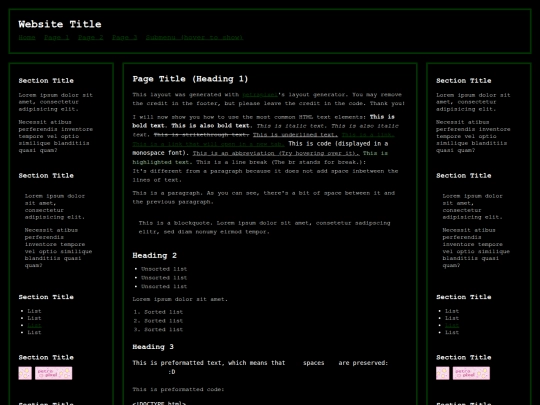This screenshot has height=405, width=540.
Task: Go to Page 2 in navigation
Action: (91, 38)
